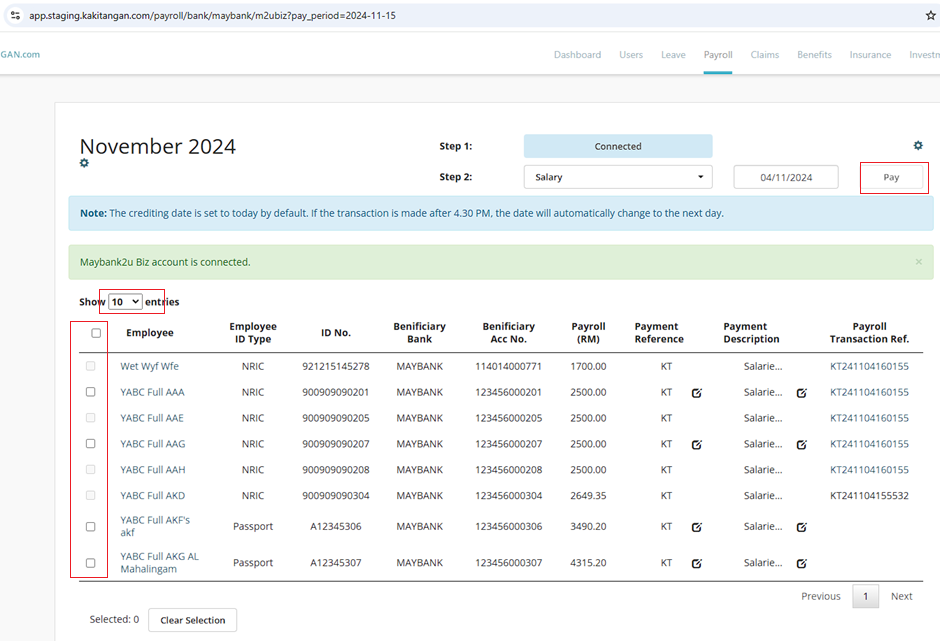Click the Clear Selection button
Image resolution: width=940 pixels, height=641 pixels.
click(x=192, y=620)
